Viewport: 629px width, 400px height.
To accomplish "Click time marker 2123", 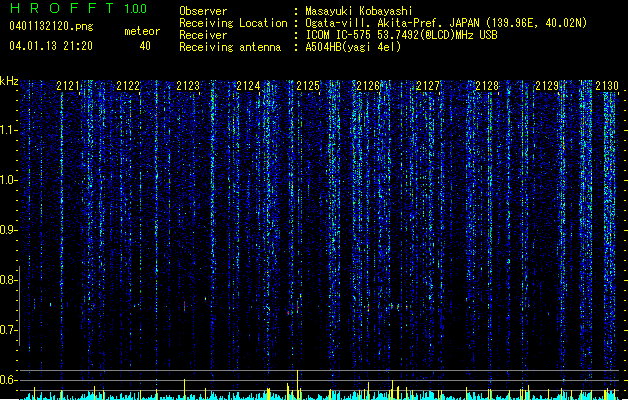I will coord(188,86).
